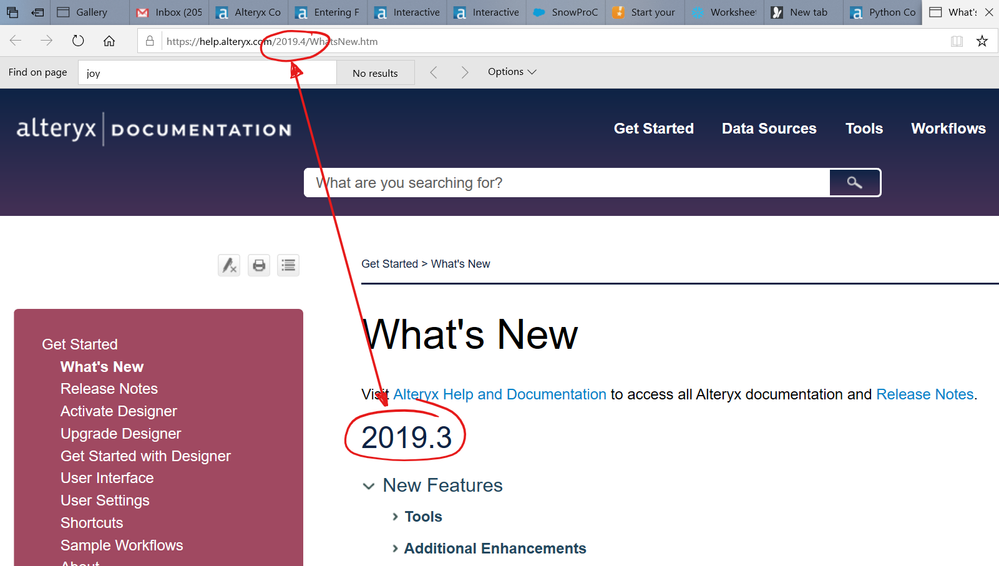999x566 pixels.
Task: Click the What's New page heading
Action: pyautogui.click(x=470, y=334)
